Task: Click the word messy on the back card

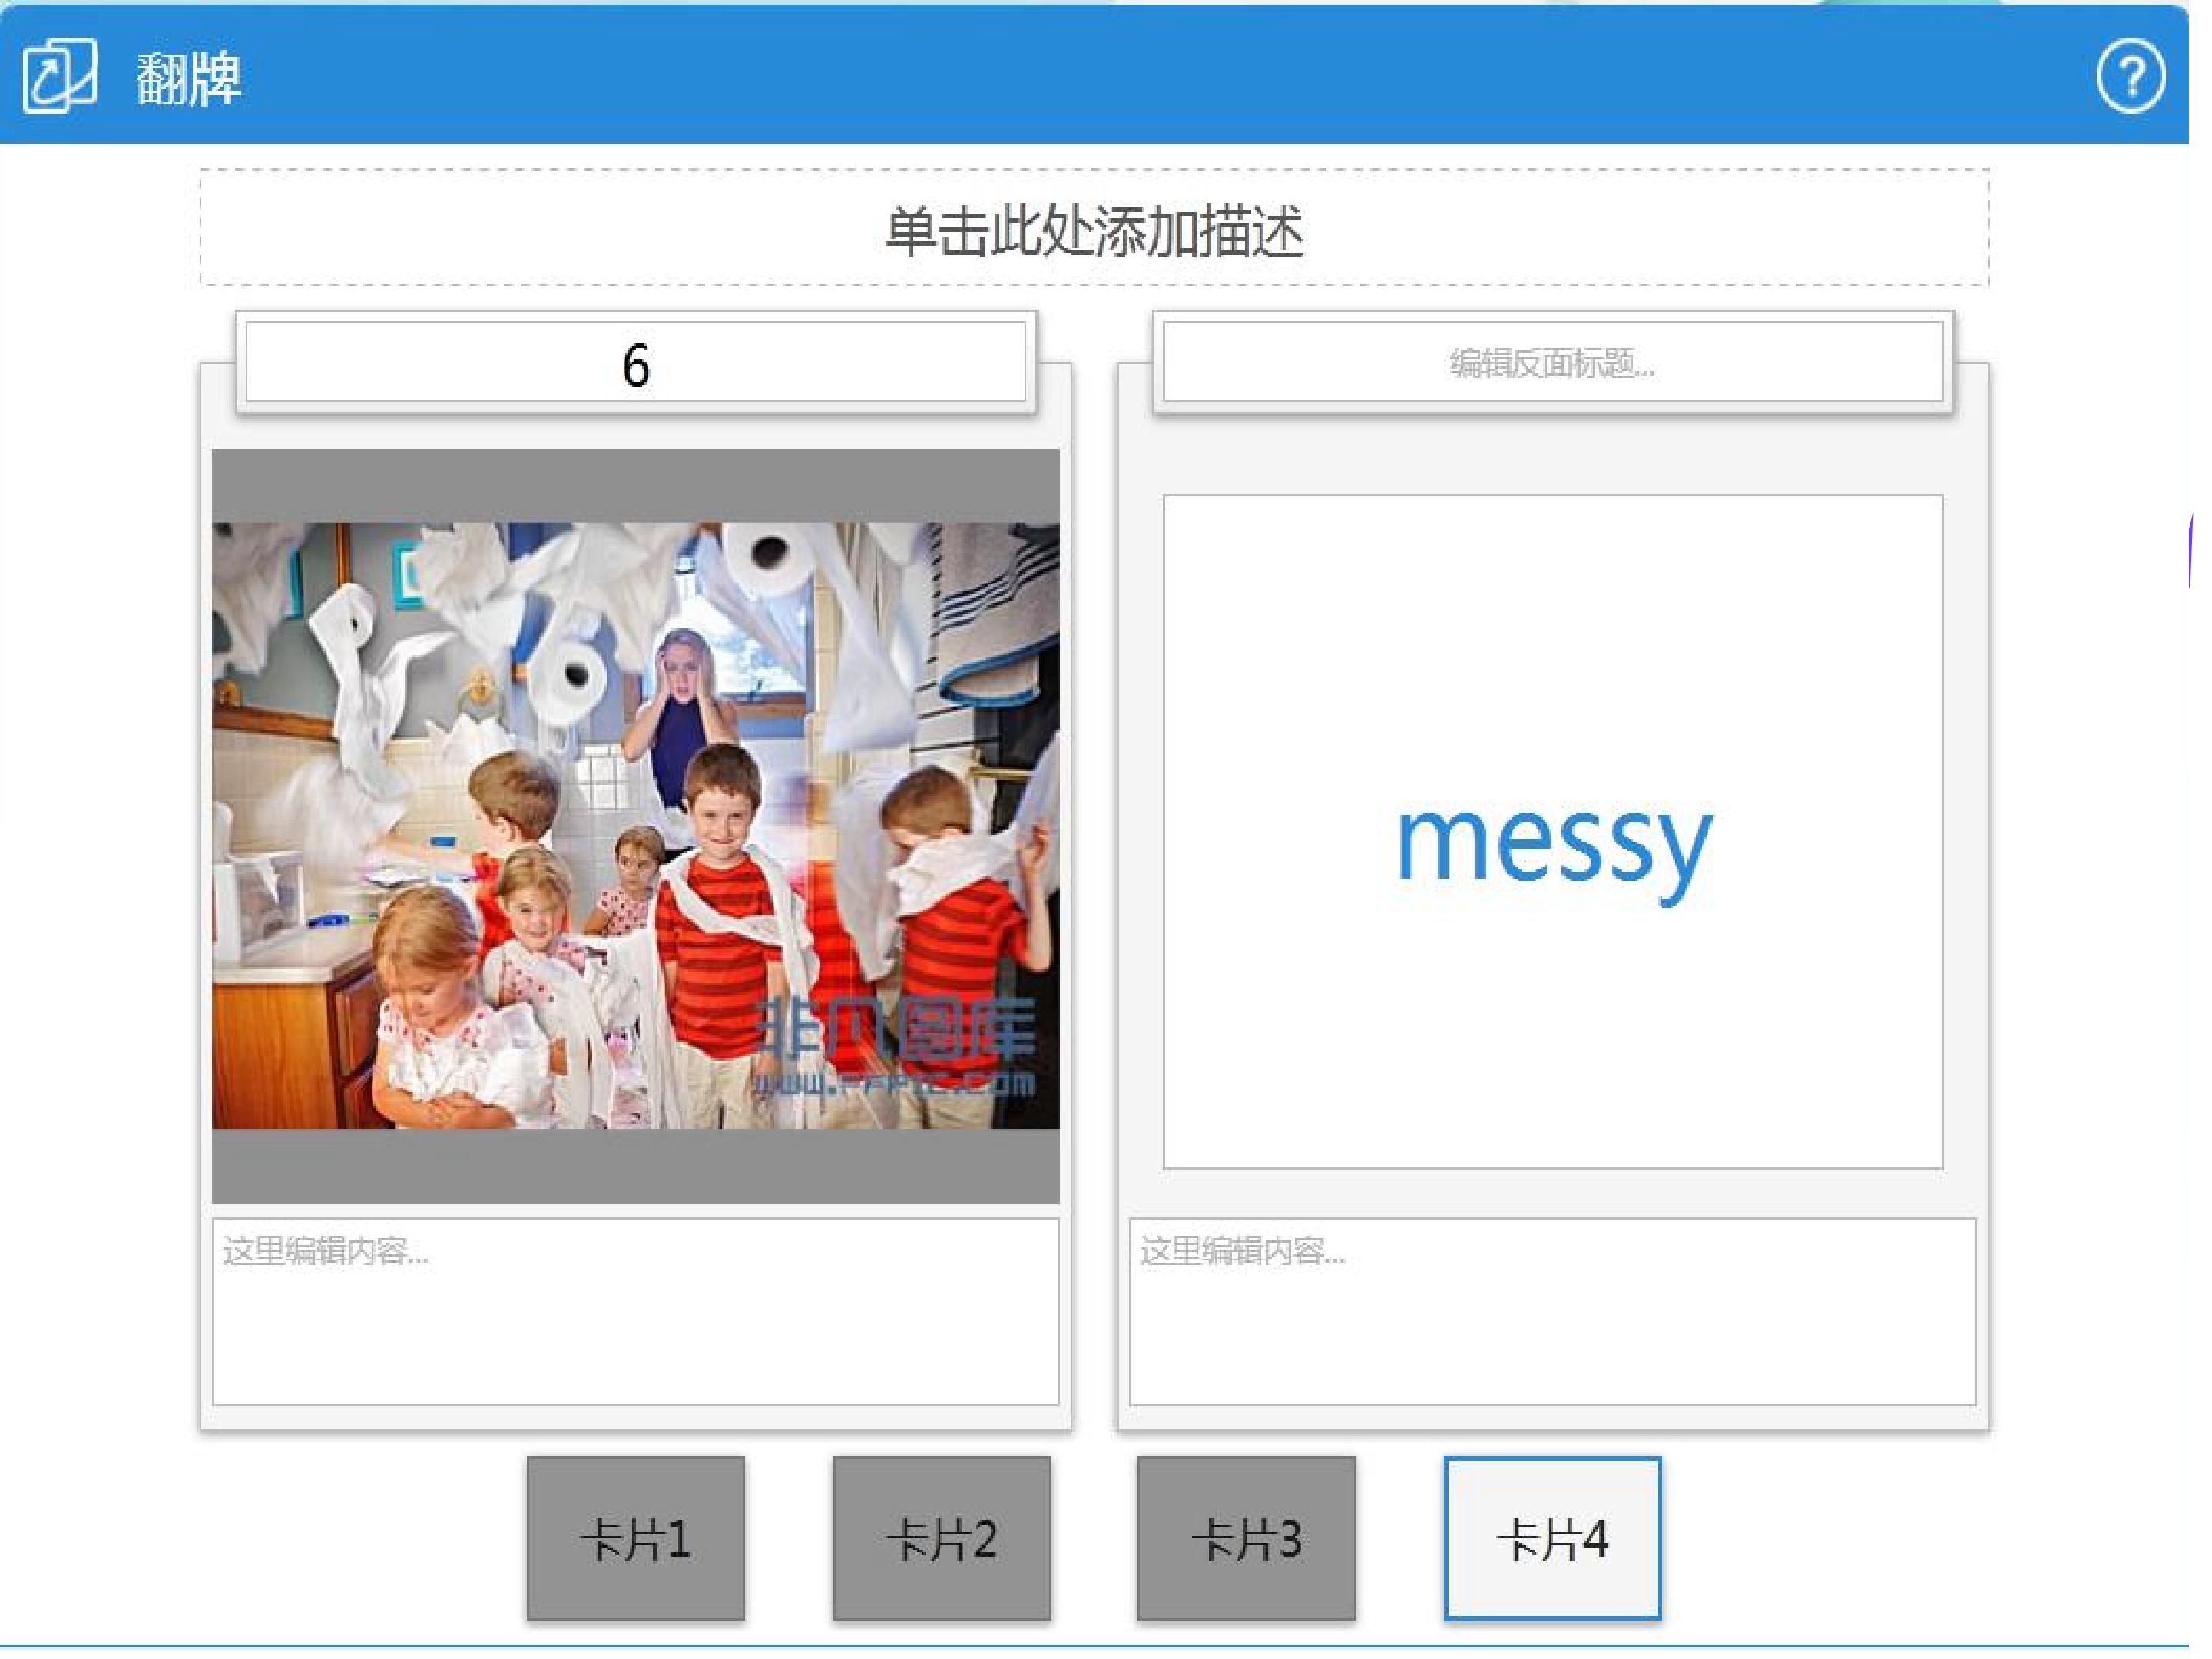Action: tap(1554, 845)
